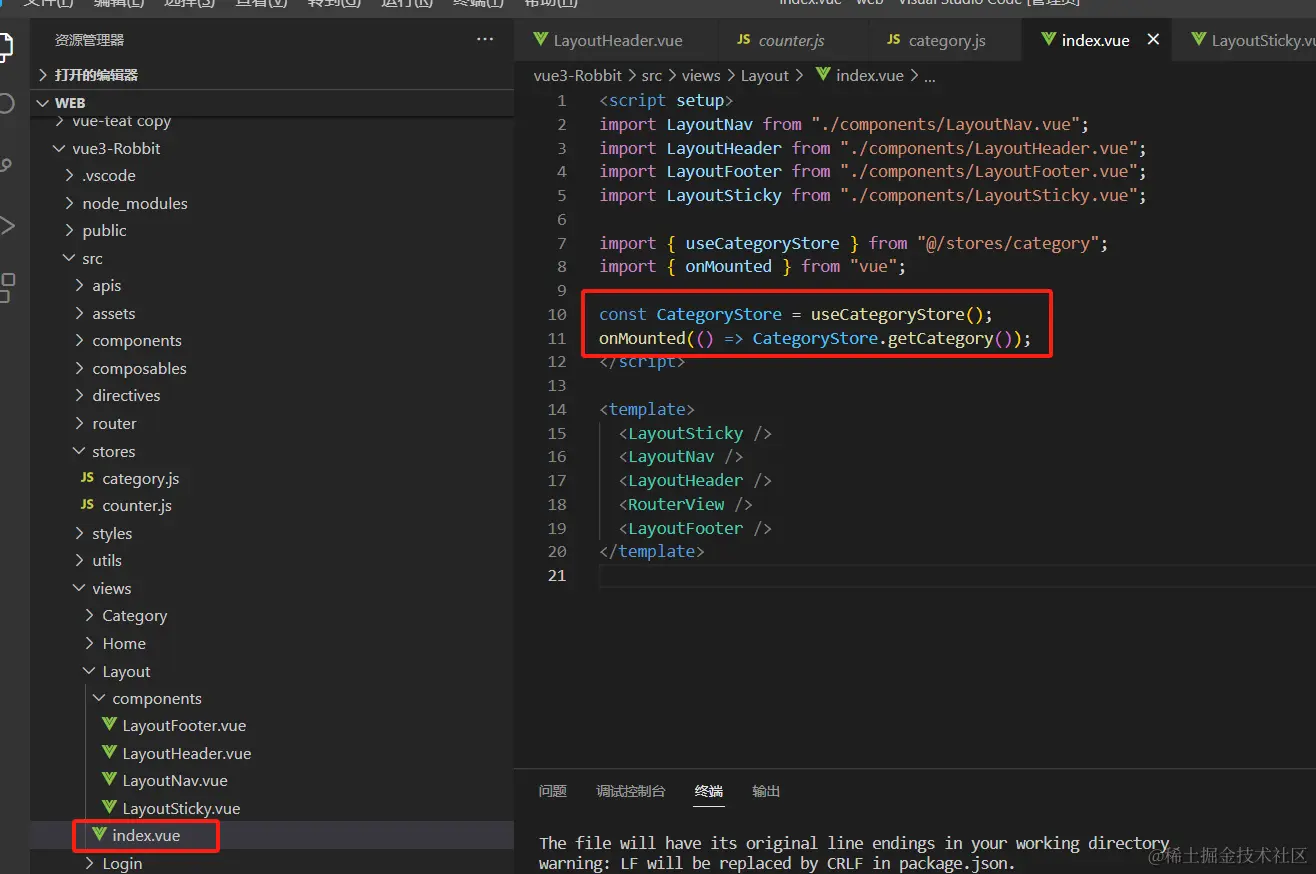Image resolution: width=1316 pixels, height=874 pixels.
Task: Expand the Category folder under views
Action: (x=89, y=615)
